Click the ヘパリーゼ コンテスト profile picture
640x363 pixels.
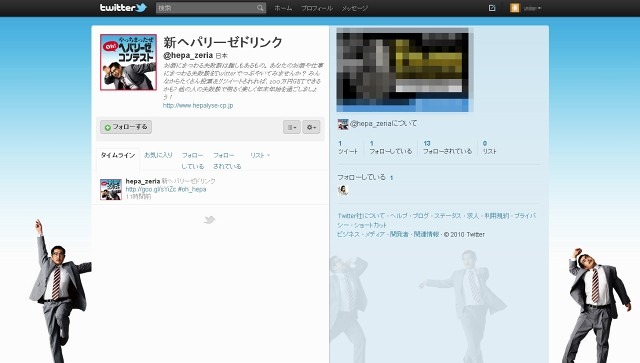(129, 62)
